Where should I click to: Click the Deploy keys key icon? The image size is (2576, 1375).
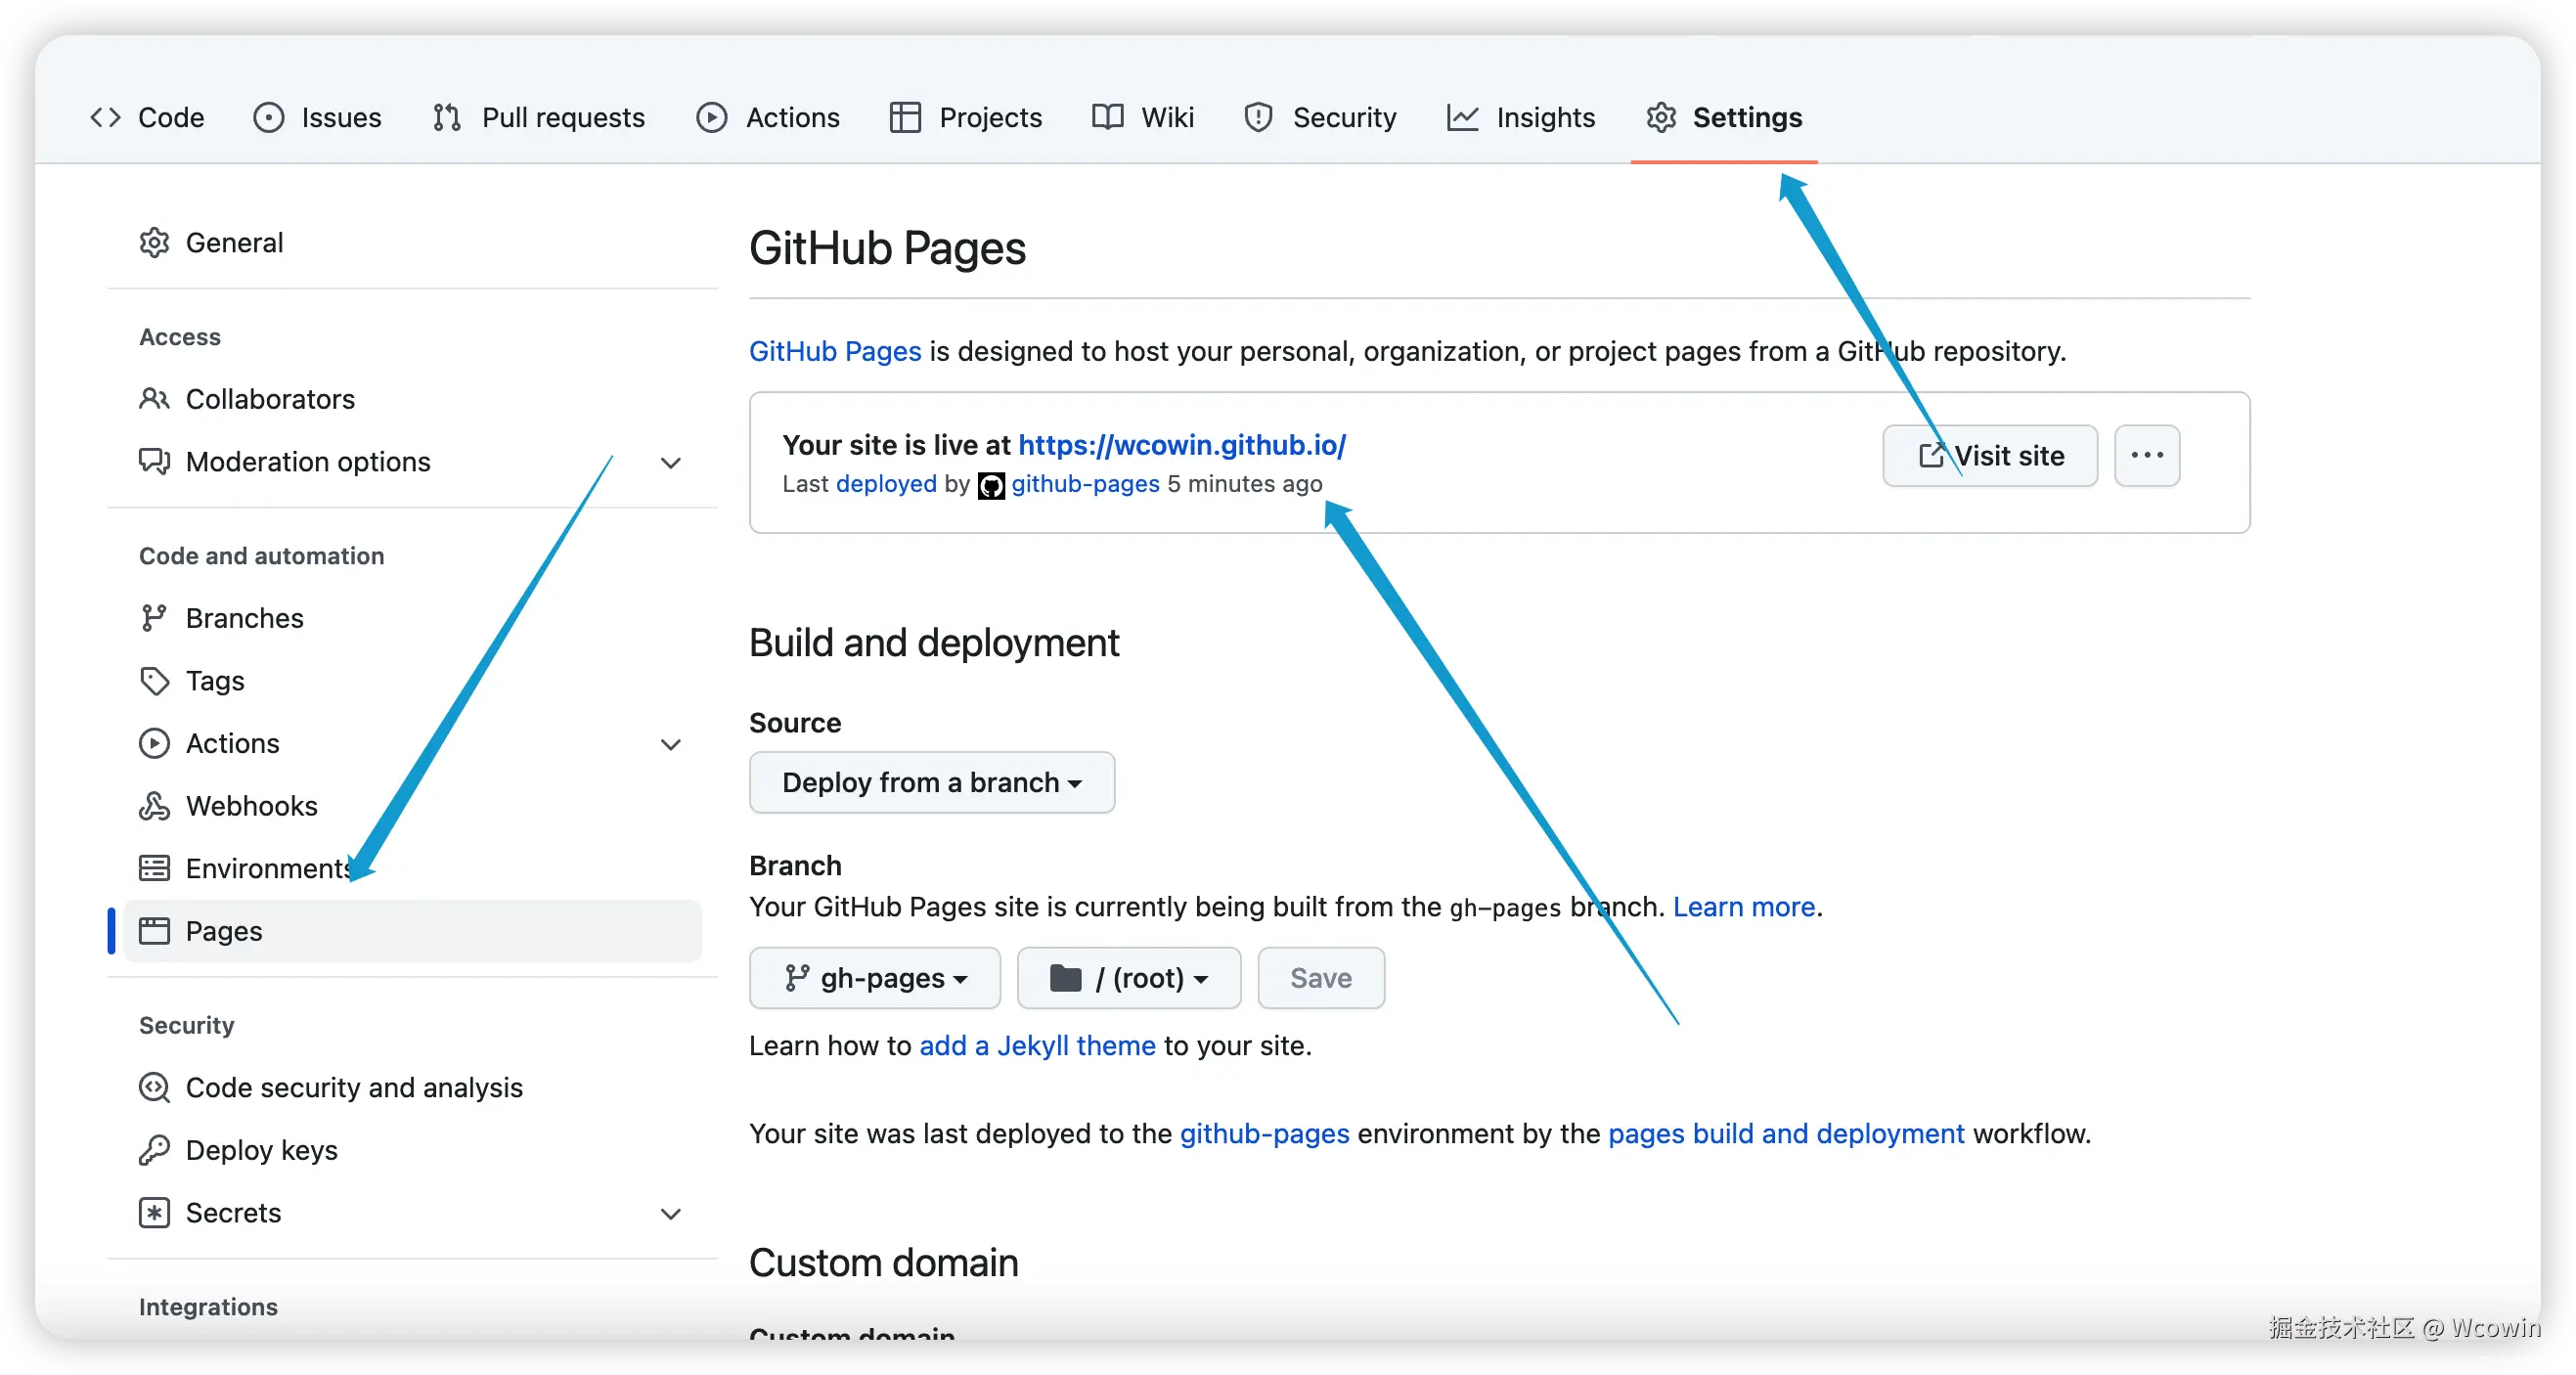[x=153, y=1150]
